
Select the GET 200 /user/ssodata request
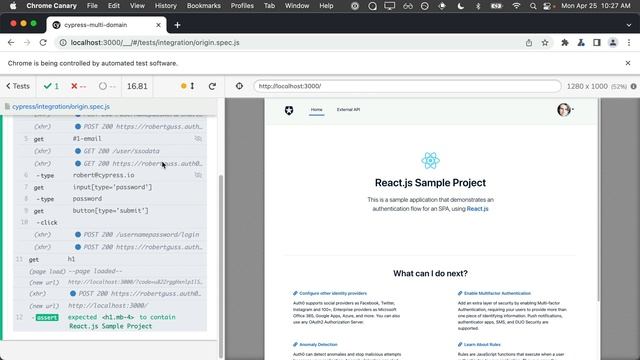pos(110,151)
